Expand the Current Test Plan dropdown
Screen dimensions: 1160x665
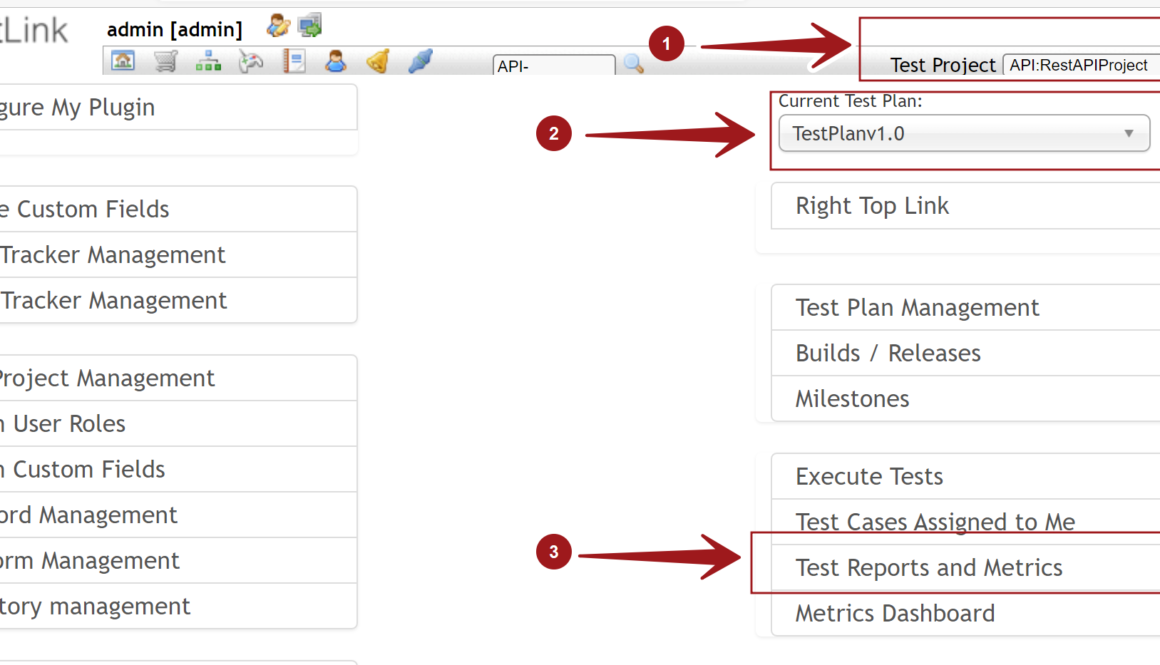click(964, 134)
